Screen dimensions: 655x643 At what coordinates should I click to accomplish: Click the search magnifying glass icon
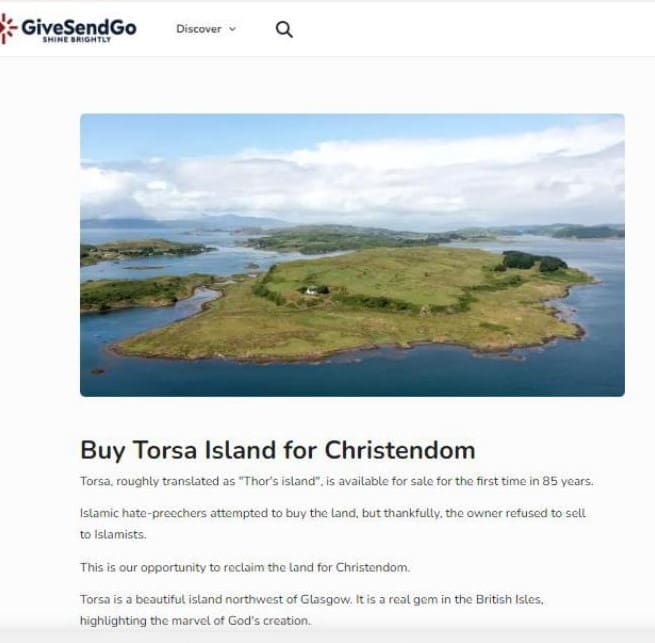tap(284, 29)
